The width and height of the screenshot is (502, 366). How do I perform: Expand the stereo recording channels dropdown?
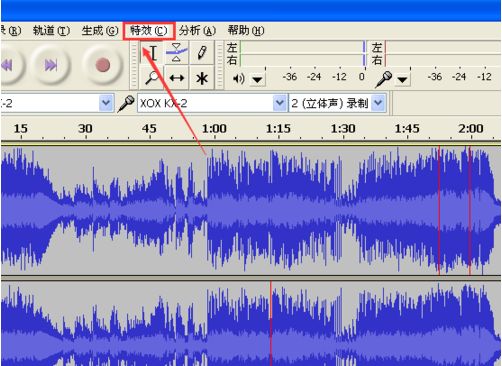pos(378,103)
